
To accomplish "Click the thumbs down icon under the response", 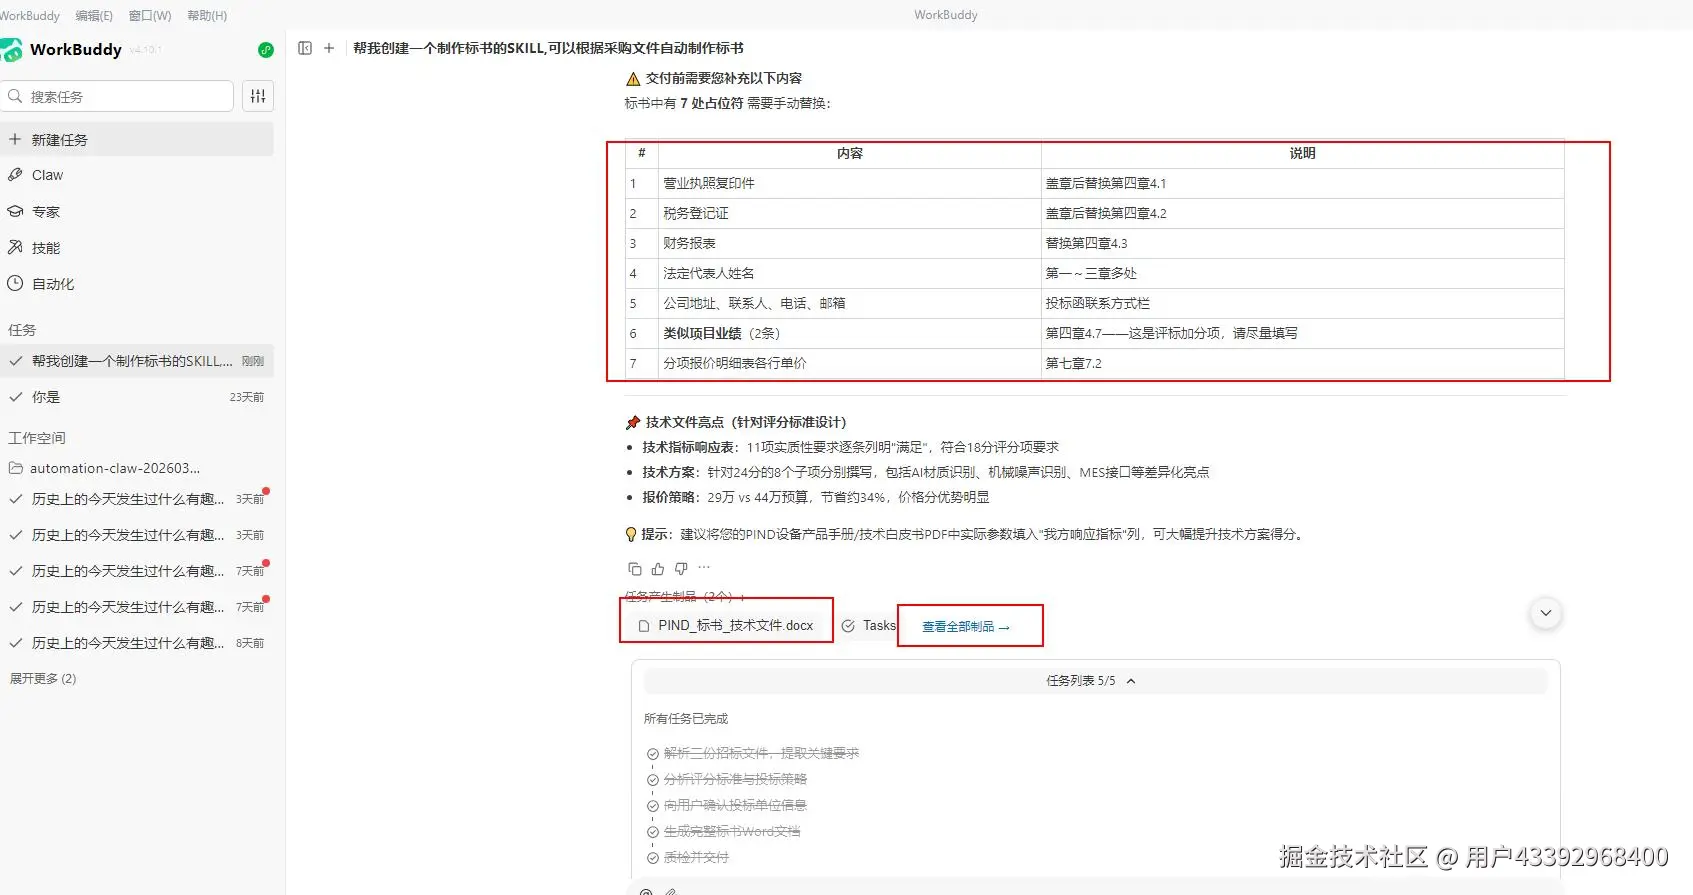I will (681, 569).
